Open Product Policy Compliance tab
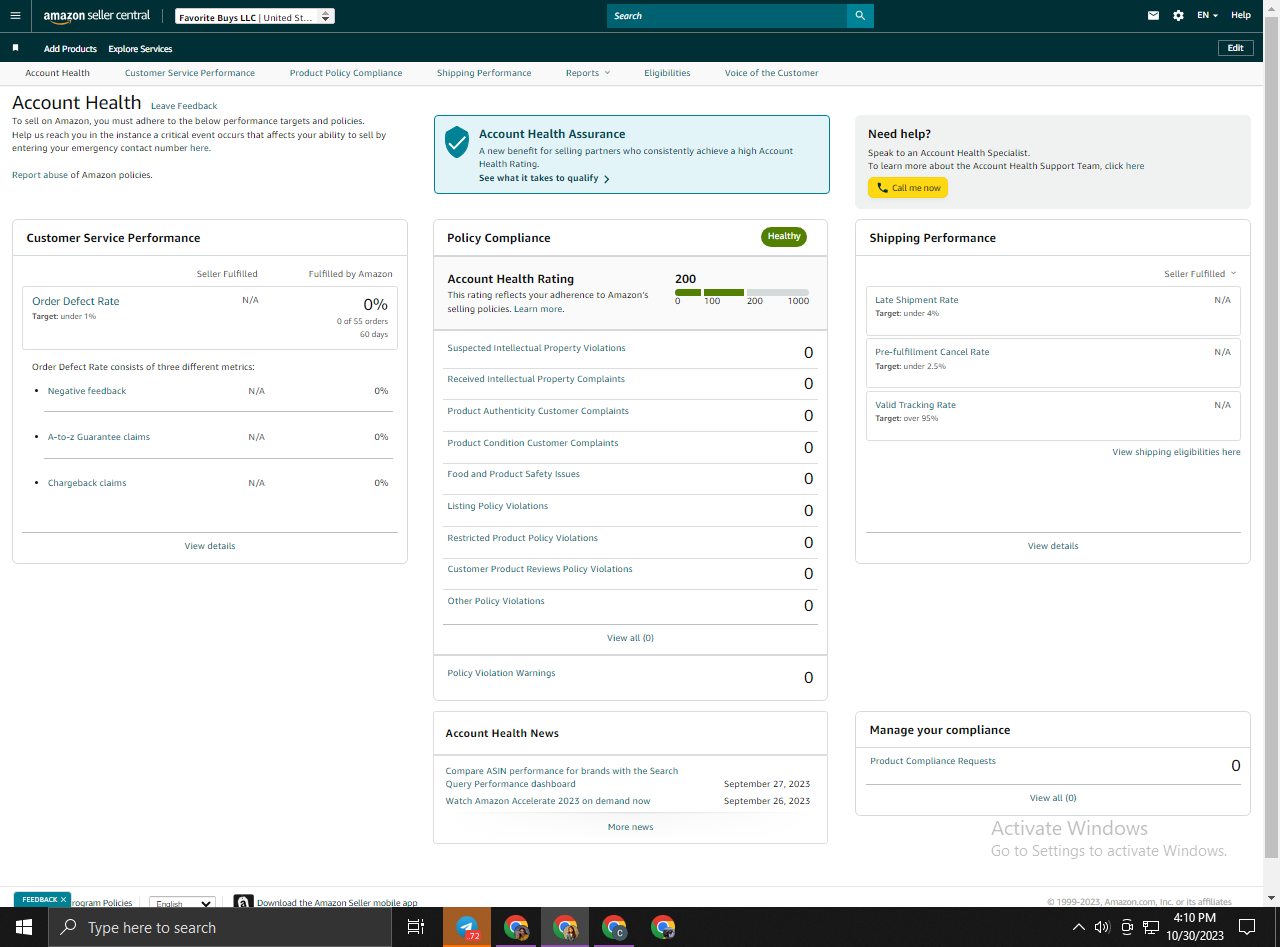Viewport: 1280px width, 947px height. point(346,73)
